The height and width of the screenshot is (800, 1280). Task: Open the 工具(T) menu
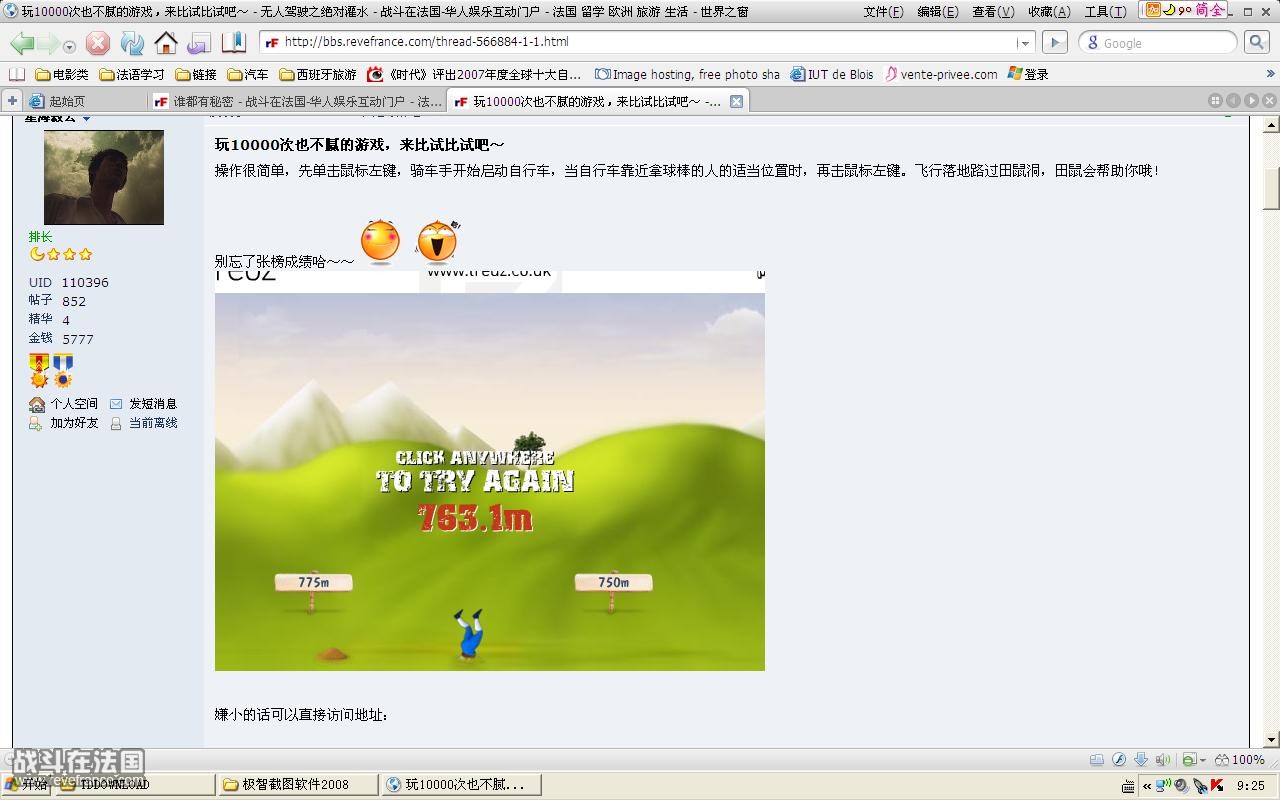[x=1105, y=11]
